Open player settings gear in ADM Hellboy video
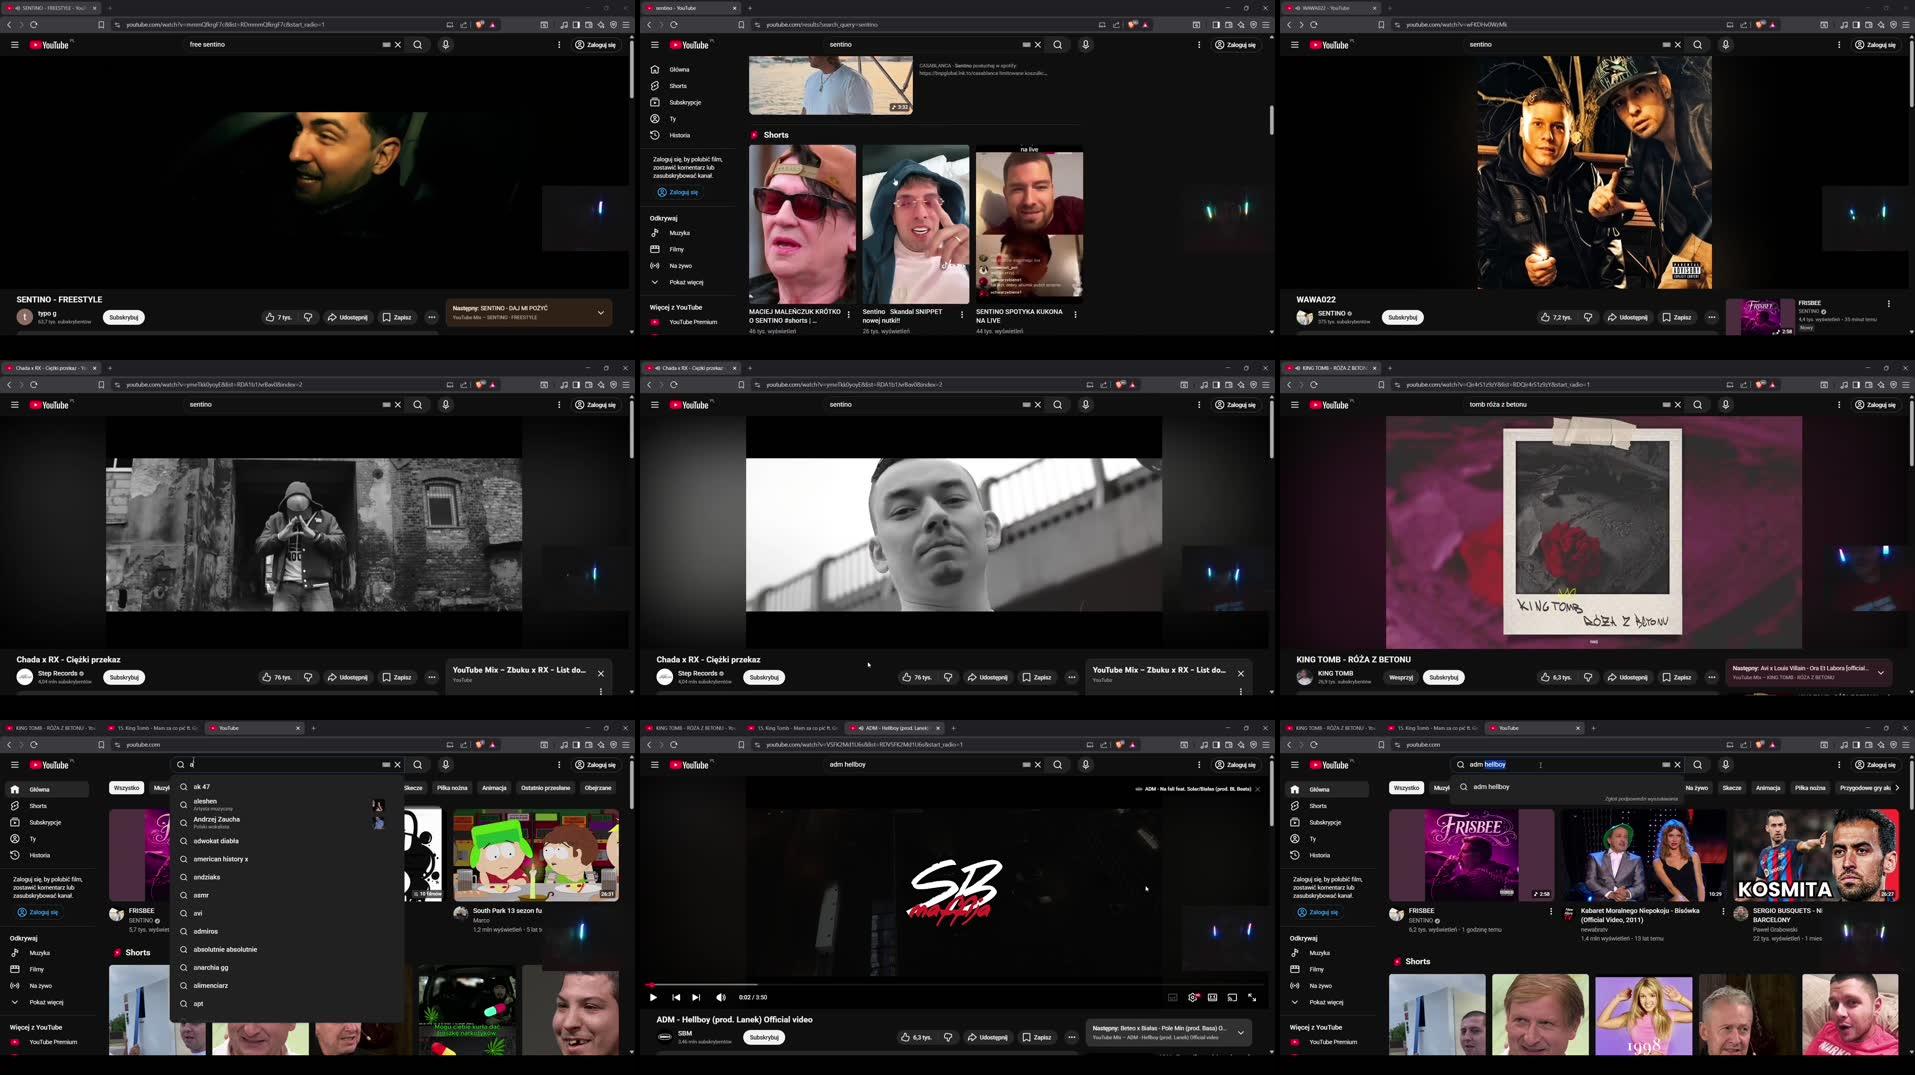1915x1075 pixels. point(1193,997)
